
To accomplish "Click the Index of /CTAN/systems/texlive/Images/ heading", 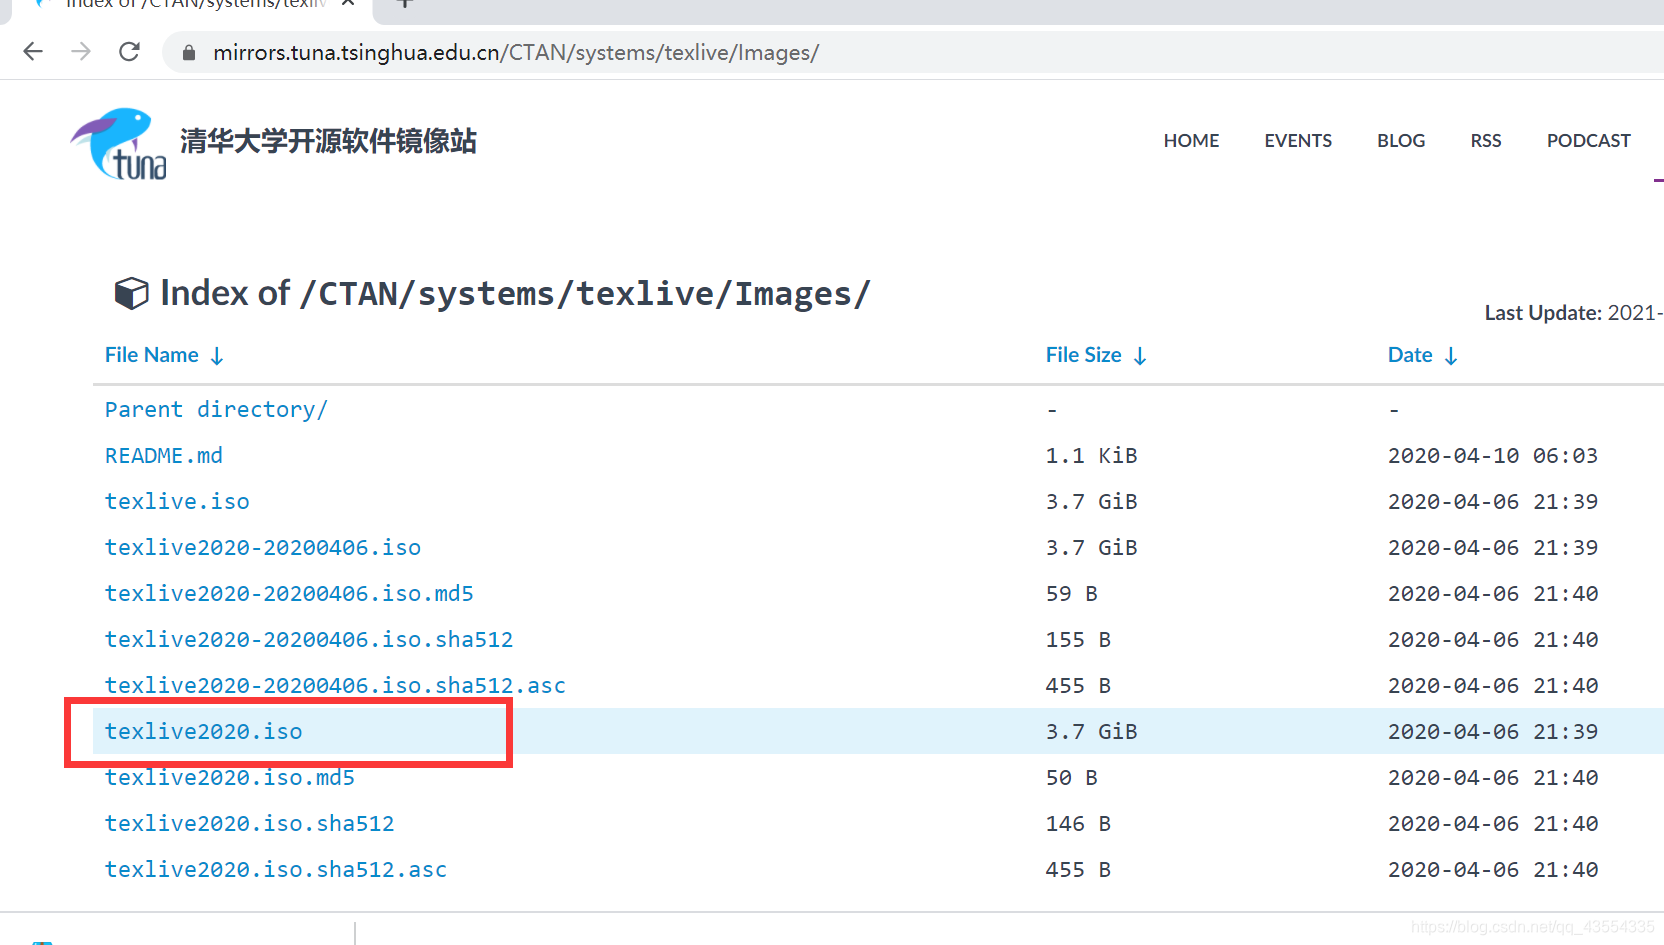I will pos(515,293).
